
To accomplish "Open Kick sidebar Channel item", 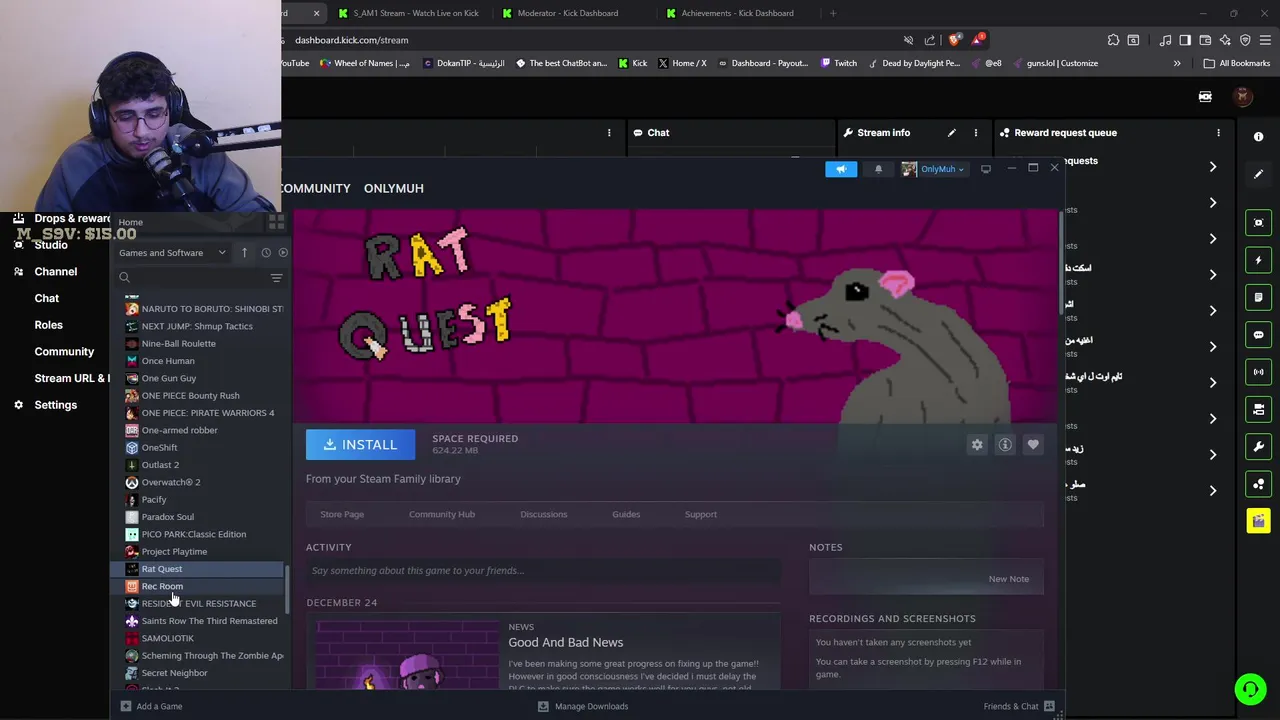I will coord(56,271).
